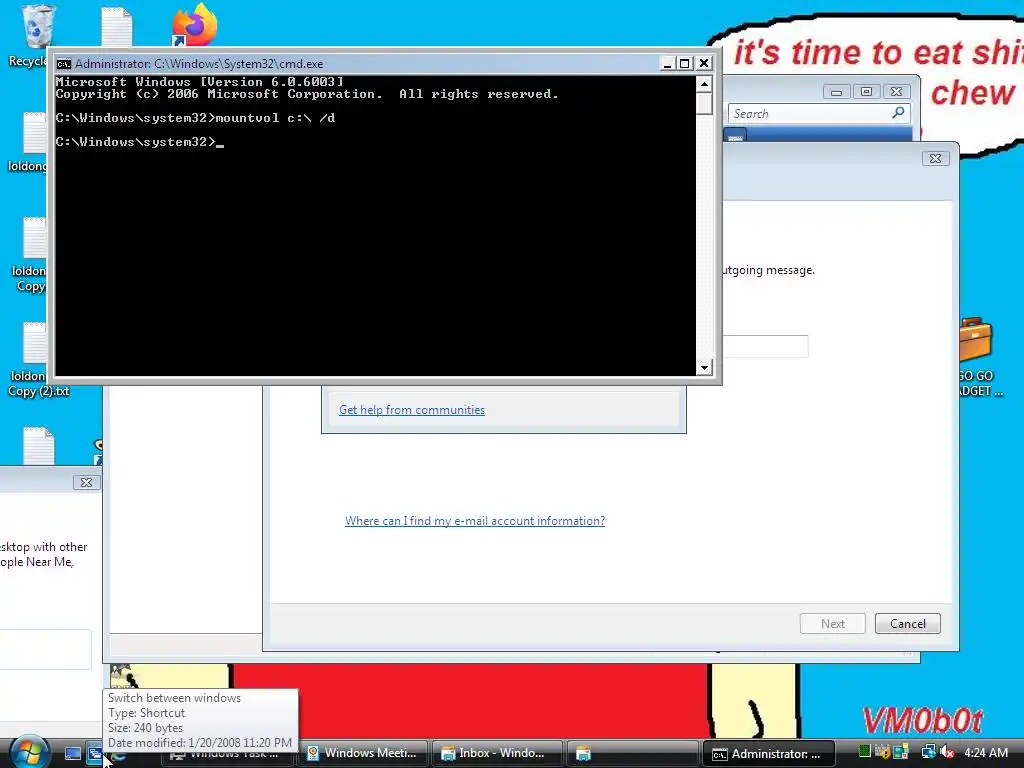This screenshot has width=1024, height=768.
Task: Click the restore button of the background Search window
Action: [x=867, y=92]
